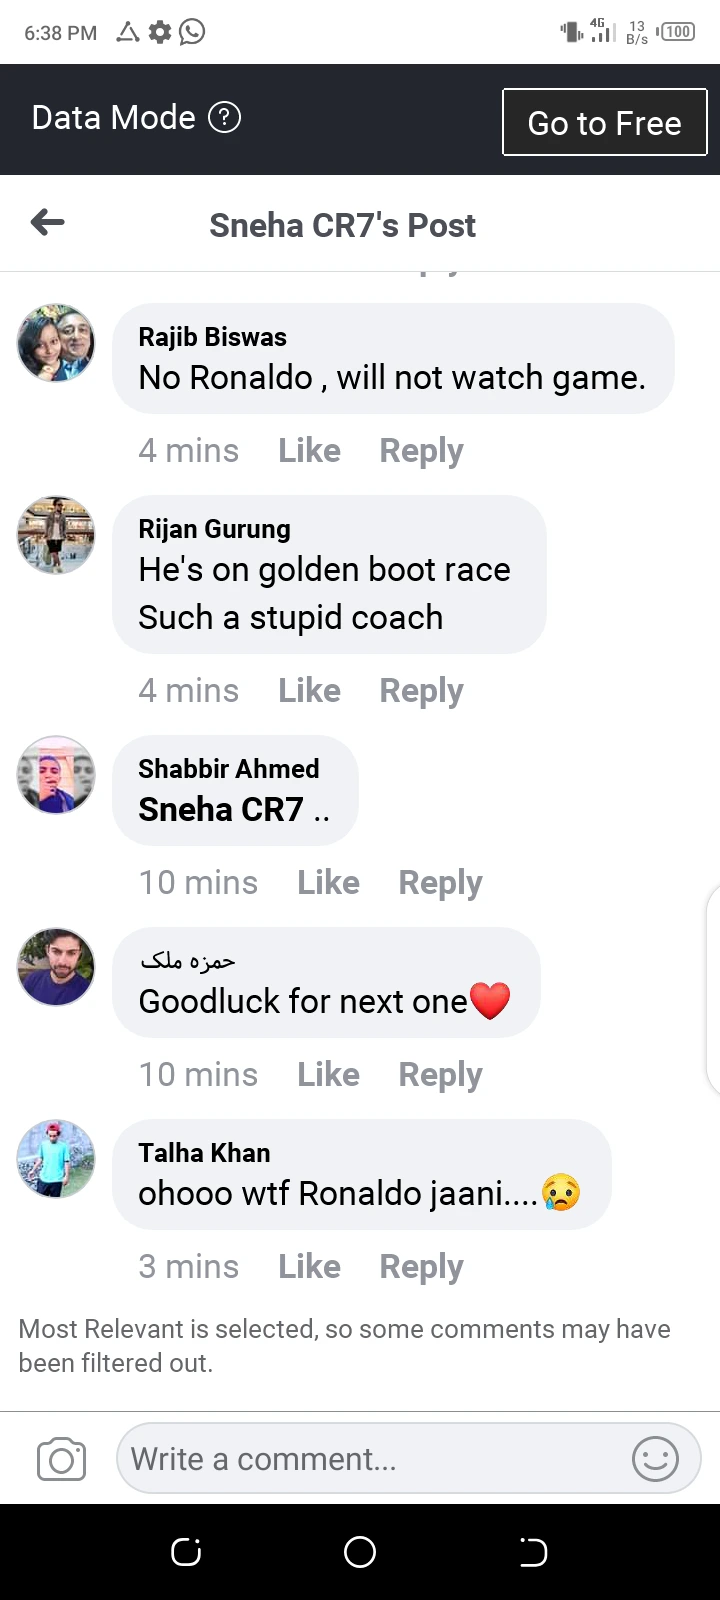
Task: Open the Data Mode help question mark
Action: 224,118
